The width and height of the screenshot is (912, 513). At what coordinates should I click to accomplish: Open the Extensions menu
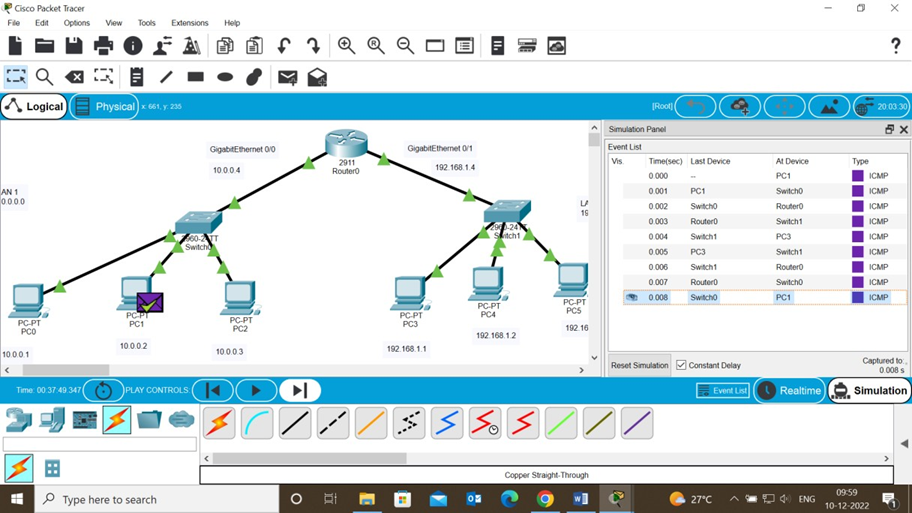pyautogui.click(x=189, y=23)
